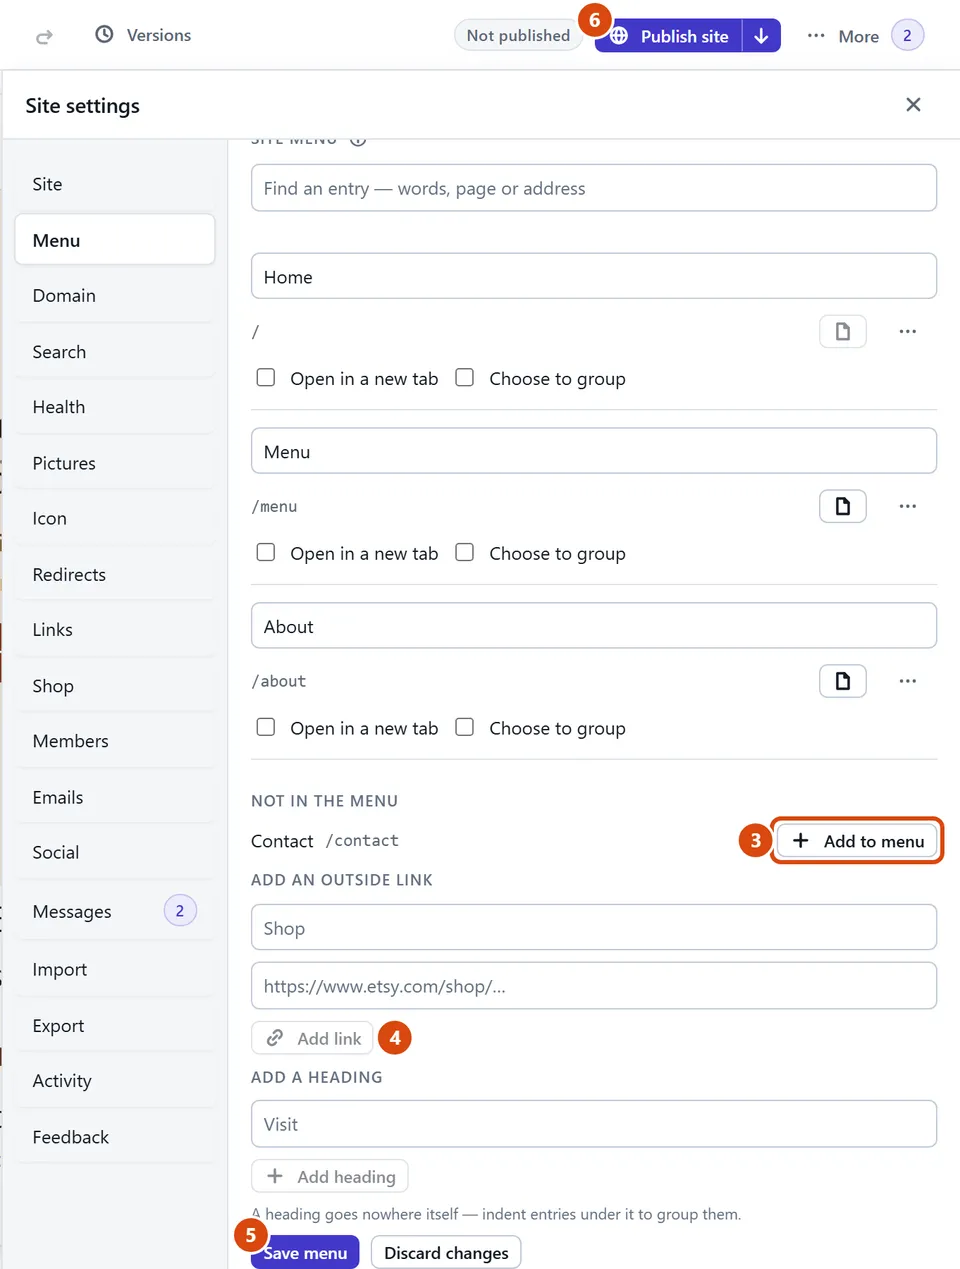Click the page icon for /menu entry

point(843,506)
